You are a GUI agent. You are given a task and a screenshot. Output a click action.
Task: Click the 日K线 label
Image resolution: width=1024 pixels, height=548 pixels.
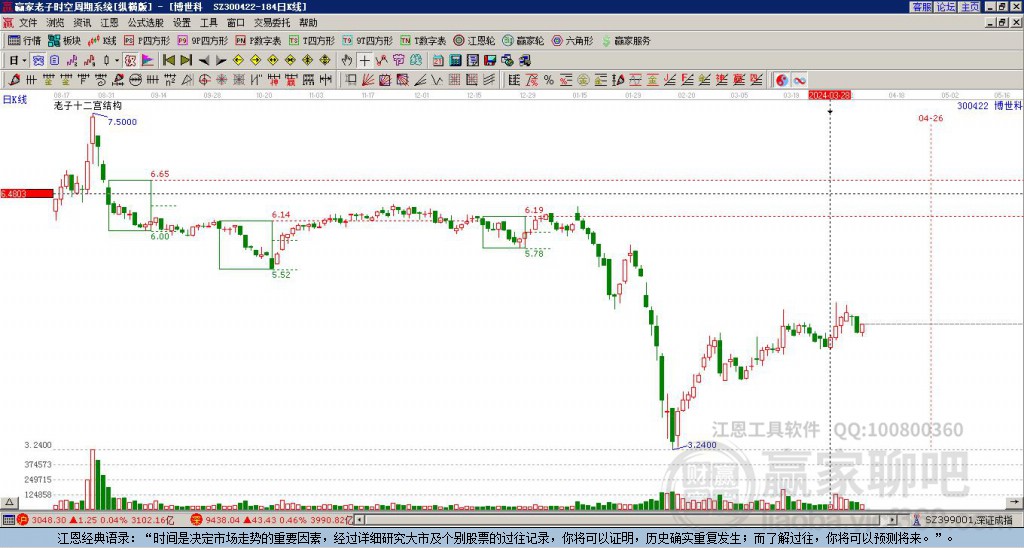click(14, 100)
